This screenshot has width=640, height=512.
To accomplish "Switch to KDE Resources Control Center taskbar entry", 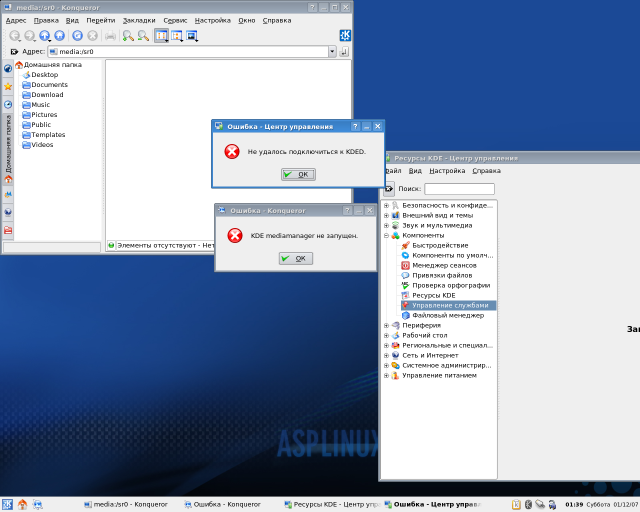I will [331, 505].
